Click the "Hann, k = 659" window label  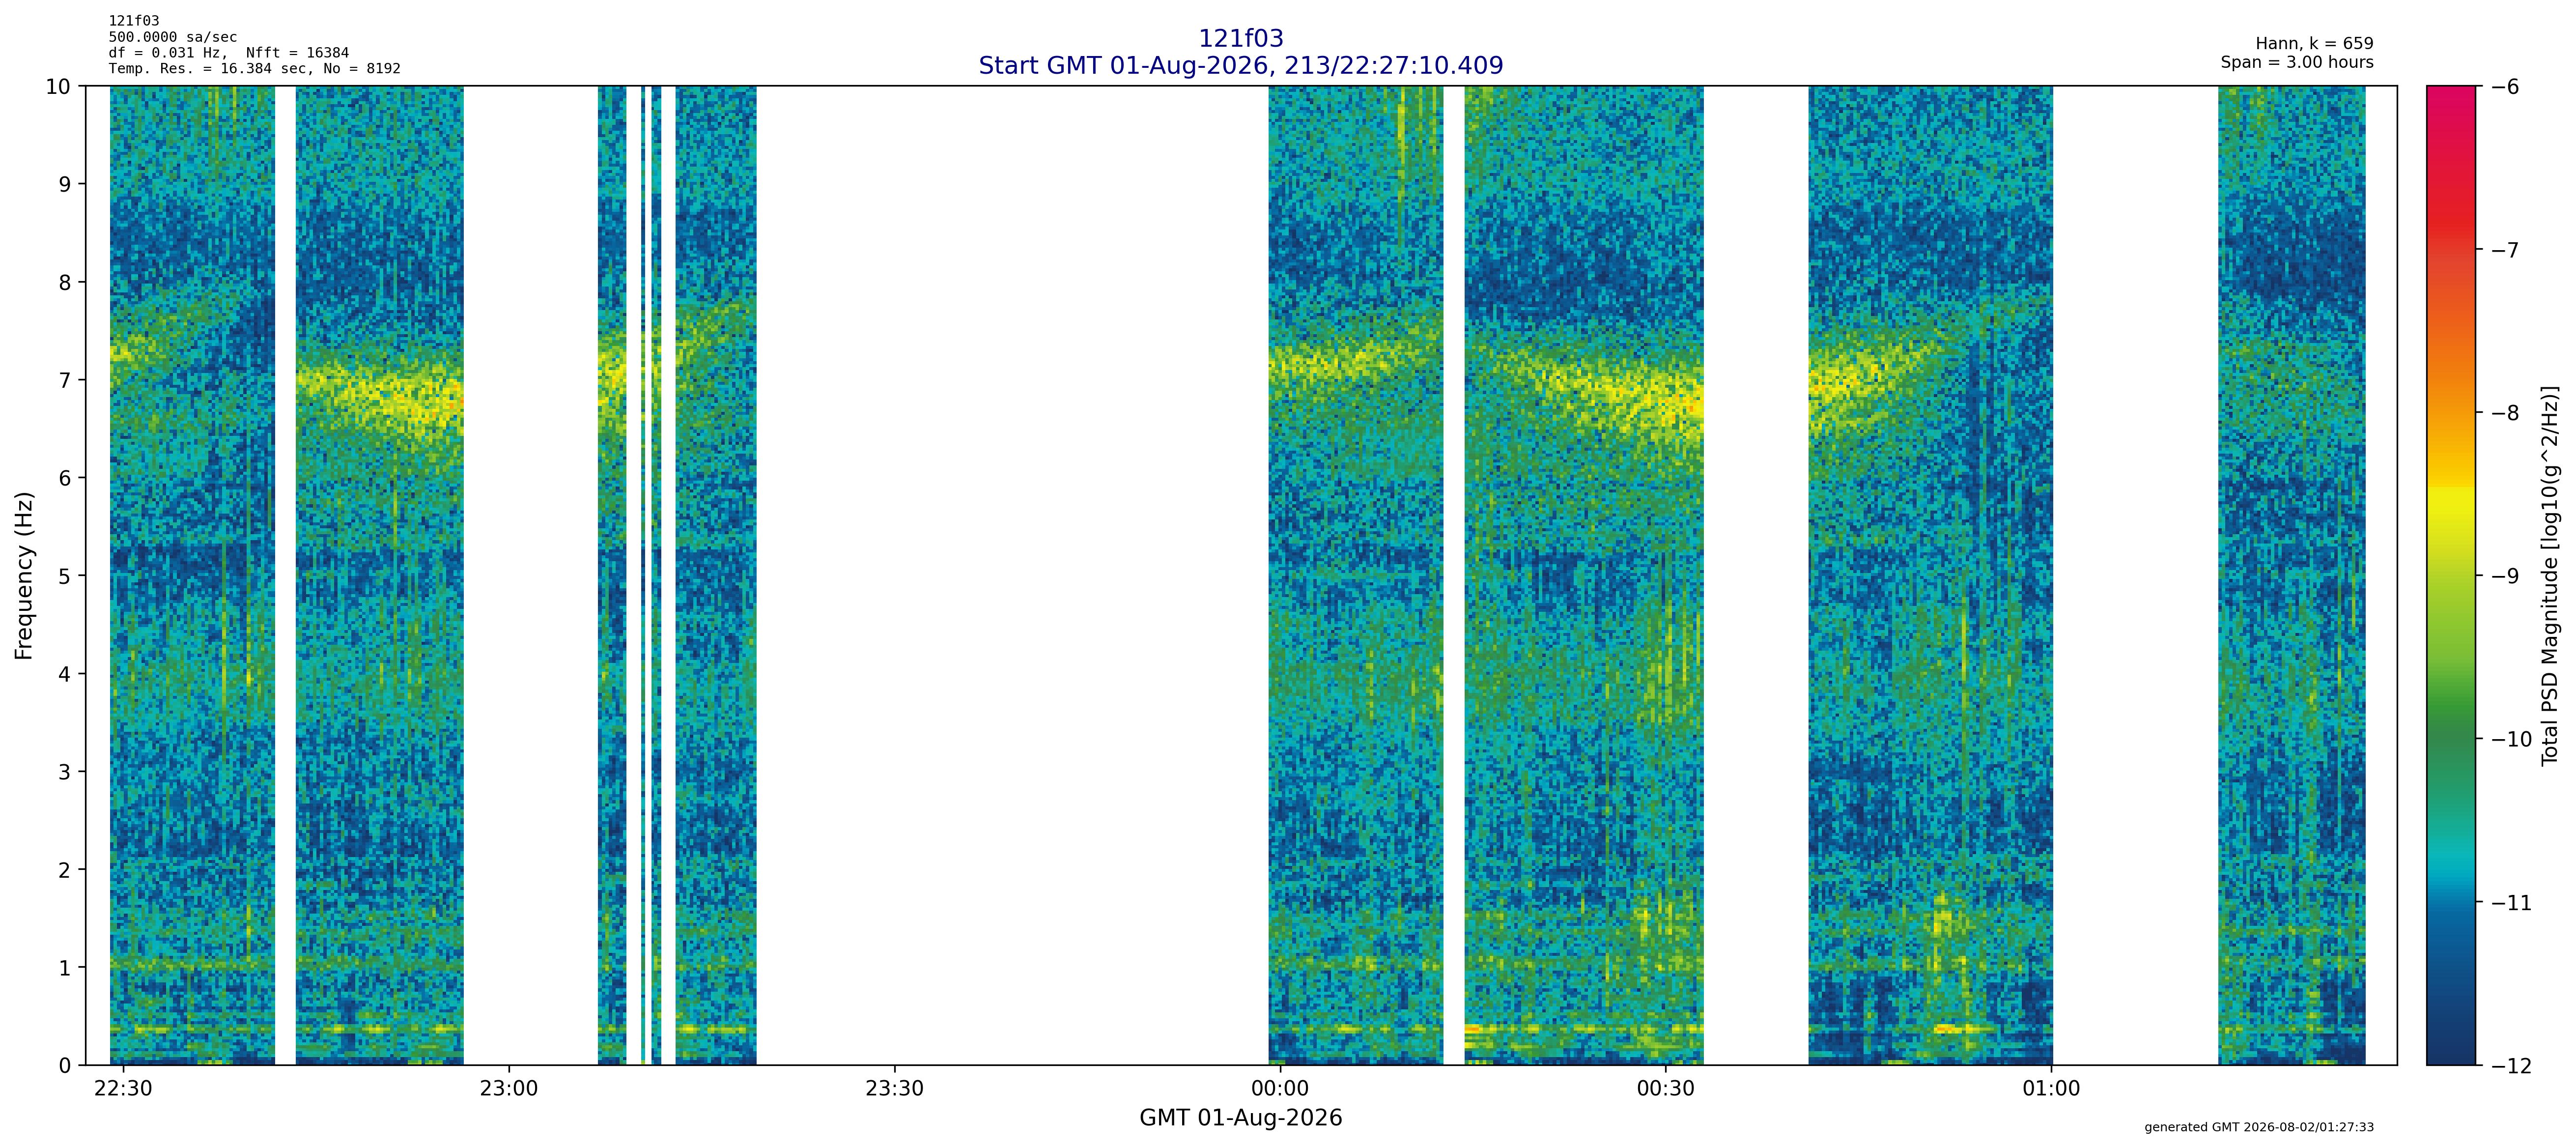point(2314,44)
